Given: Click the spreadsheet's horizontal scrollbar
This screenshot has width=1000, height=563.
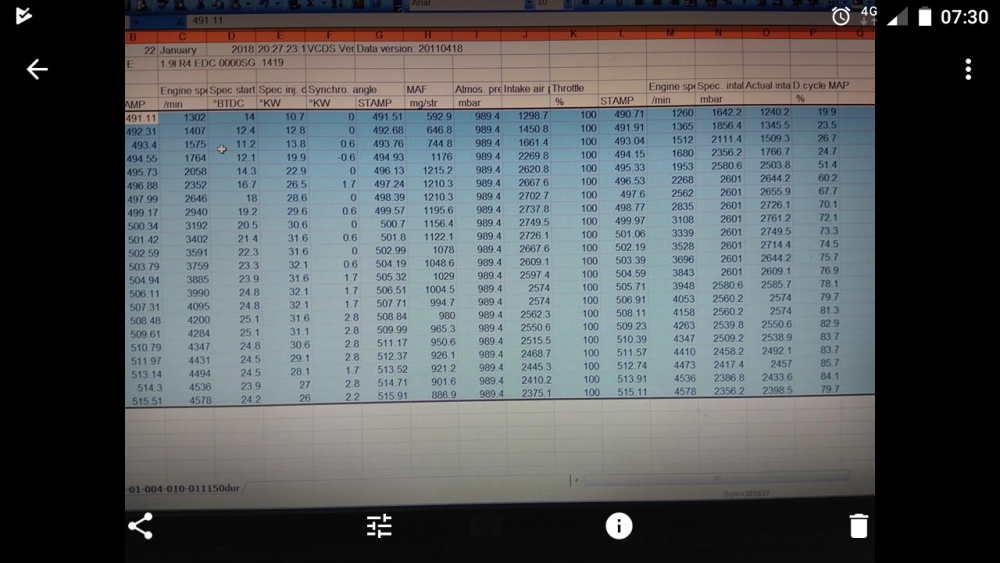Looking at the screenshot, I should tap(716, 479).
